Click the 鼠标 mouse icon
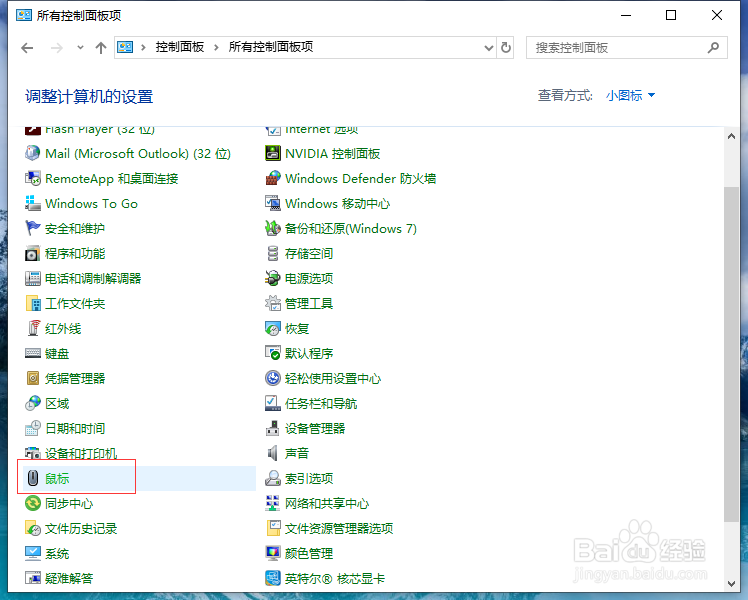The image size is (748, 600). point(32,478)
